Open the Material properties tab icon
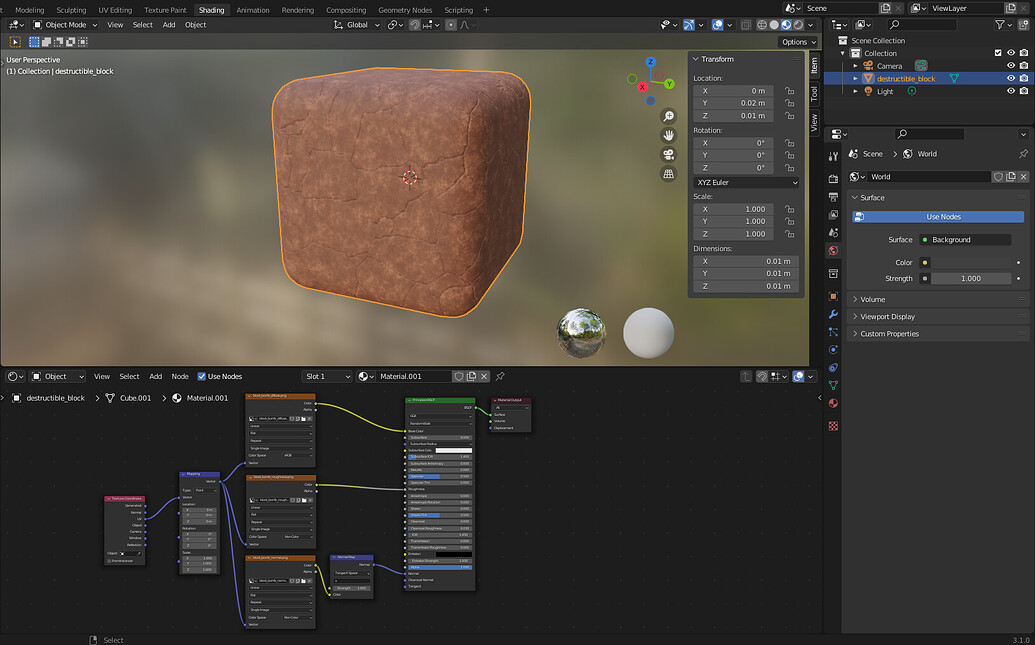The height and width of the screenshot is (645, 1035). pyautogui.click(x=833, y=403)
